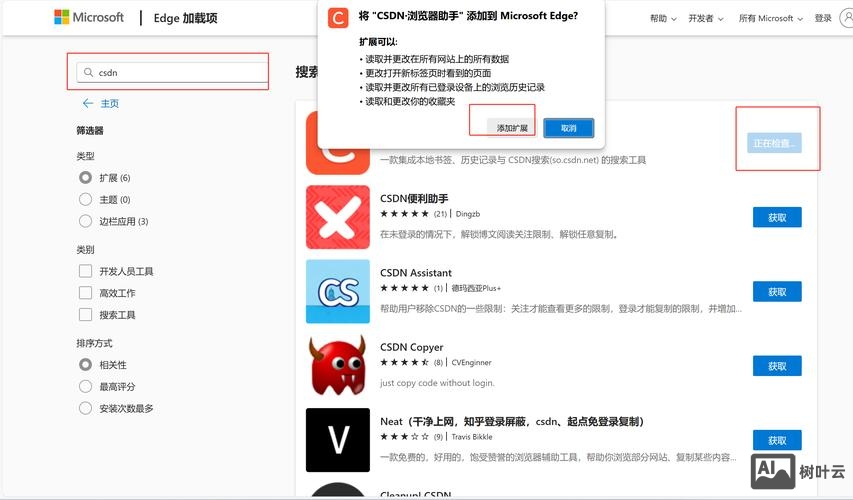Check the 搜索工具 category
853x500 pixels.
pyautogui.click(x=85, y=314)
